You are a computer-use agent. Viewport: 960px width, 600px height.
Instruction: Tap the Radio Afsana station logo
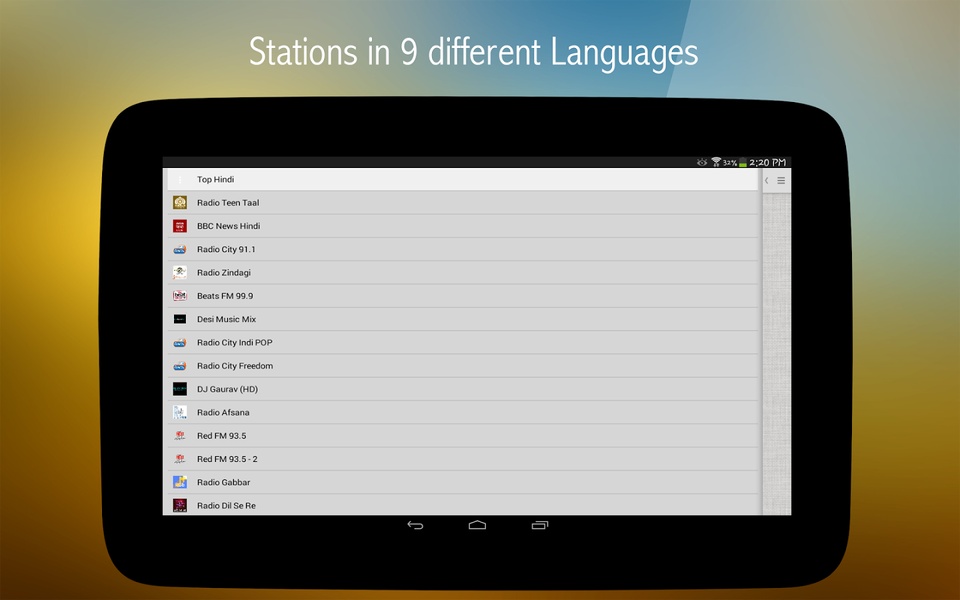point(179,412)
